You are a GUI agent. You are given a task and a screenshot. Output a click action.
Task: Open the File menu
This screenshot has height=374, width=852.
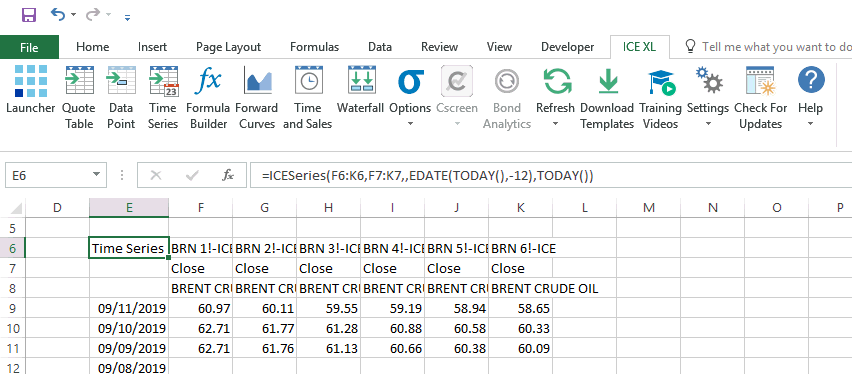(x=29, y=47)
